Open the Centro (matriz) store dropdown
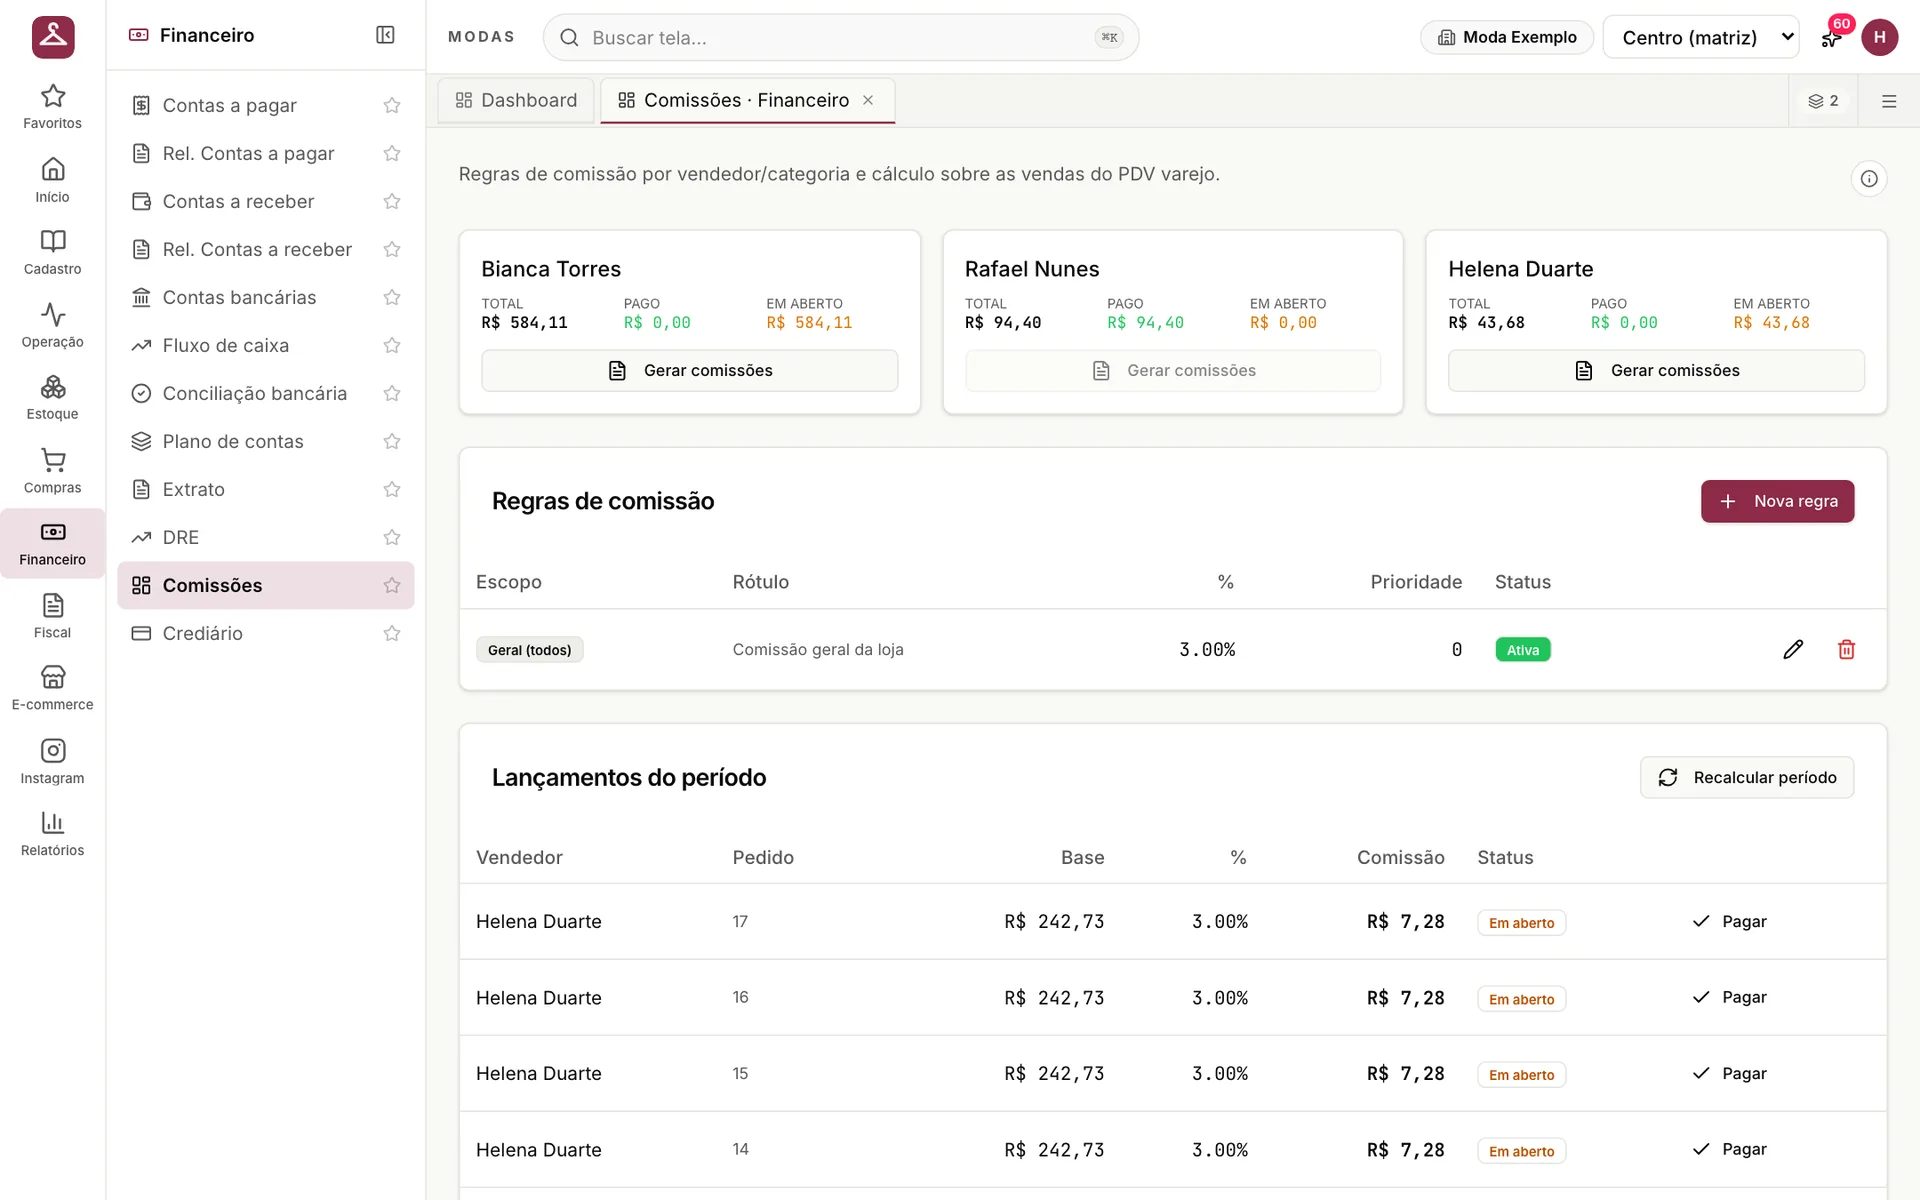This screenshot has height=1200, width=1920. tap(1701, 37)
